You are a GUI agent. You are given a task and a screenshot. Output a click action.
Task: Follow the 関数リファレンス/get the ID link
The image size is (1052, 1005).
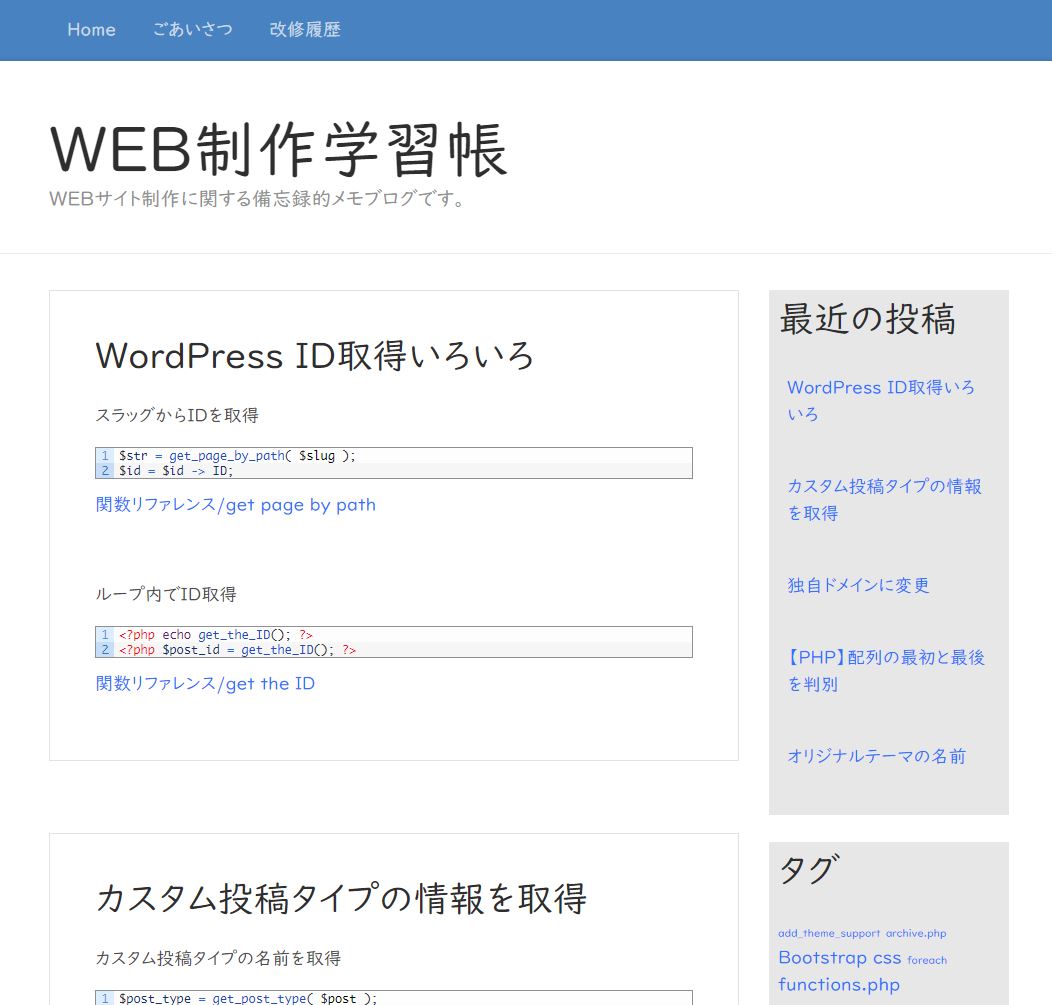pyautogui.click(x=205, y=684)
